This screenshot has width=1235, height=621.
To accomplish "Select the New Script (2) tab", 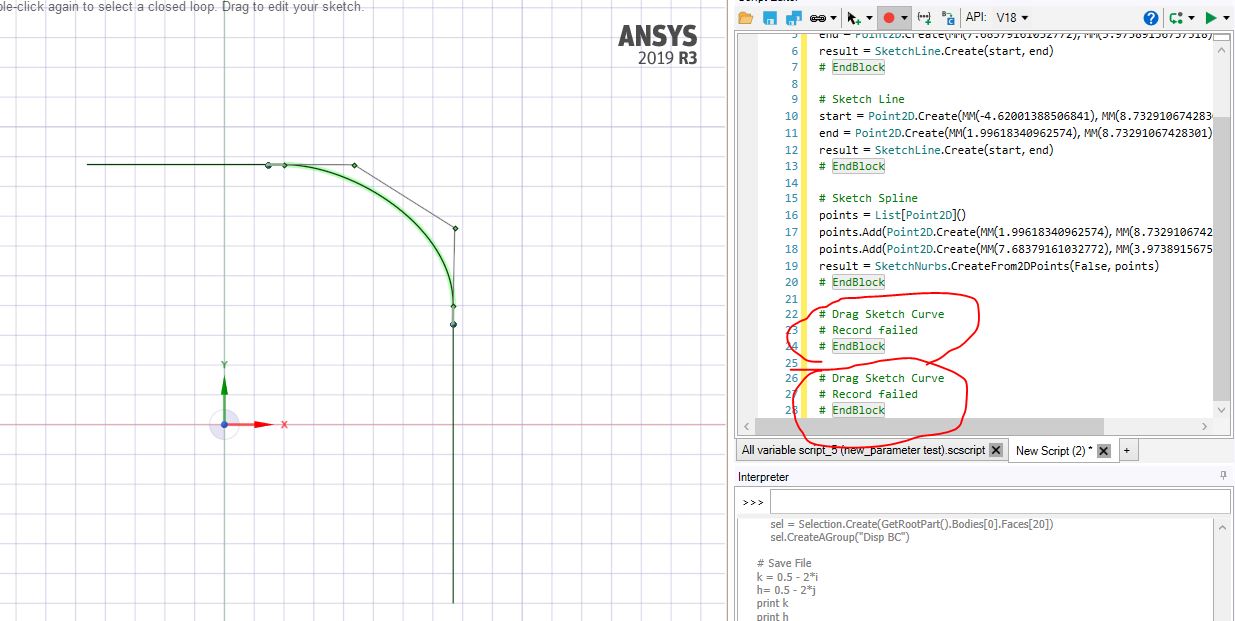I will pos(1052,451).
